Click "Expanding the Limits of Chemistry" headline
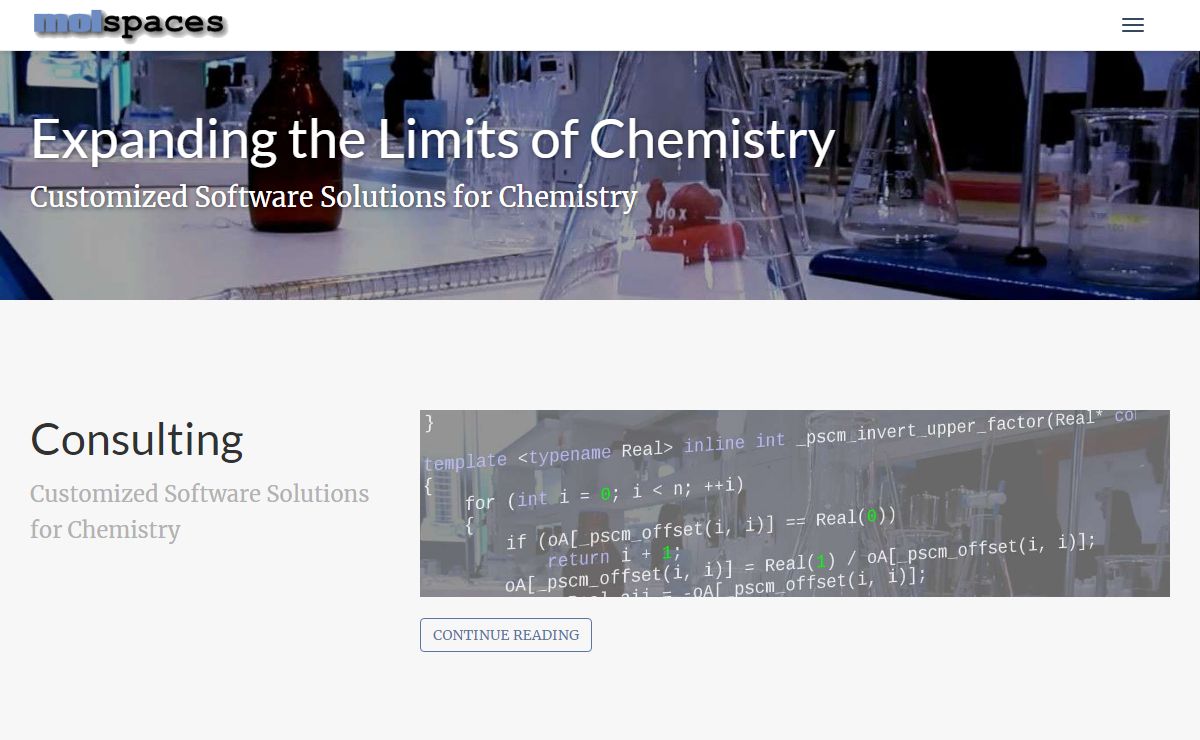This screenshot has height=740, width=1200. (432, 139)
